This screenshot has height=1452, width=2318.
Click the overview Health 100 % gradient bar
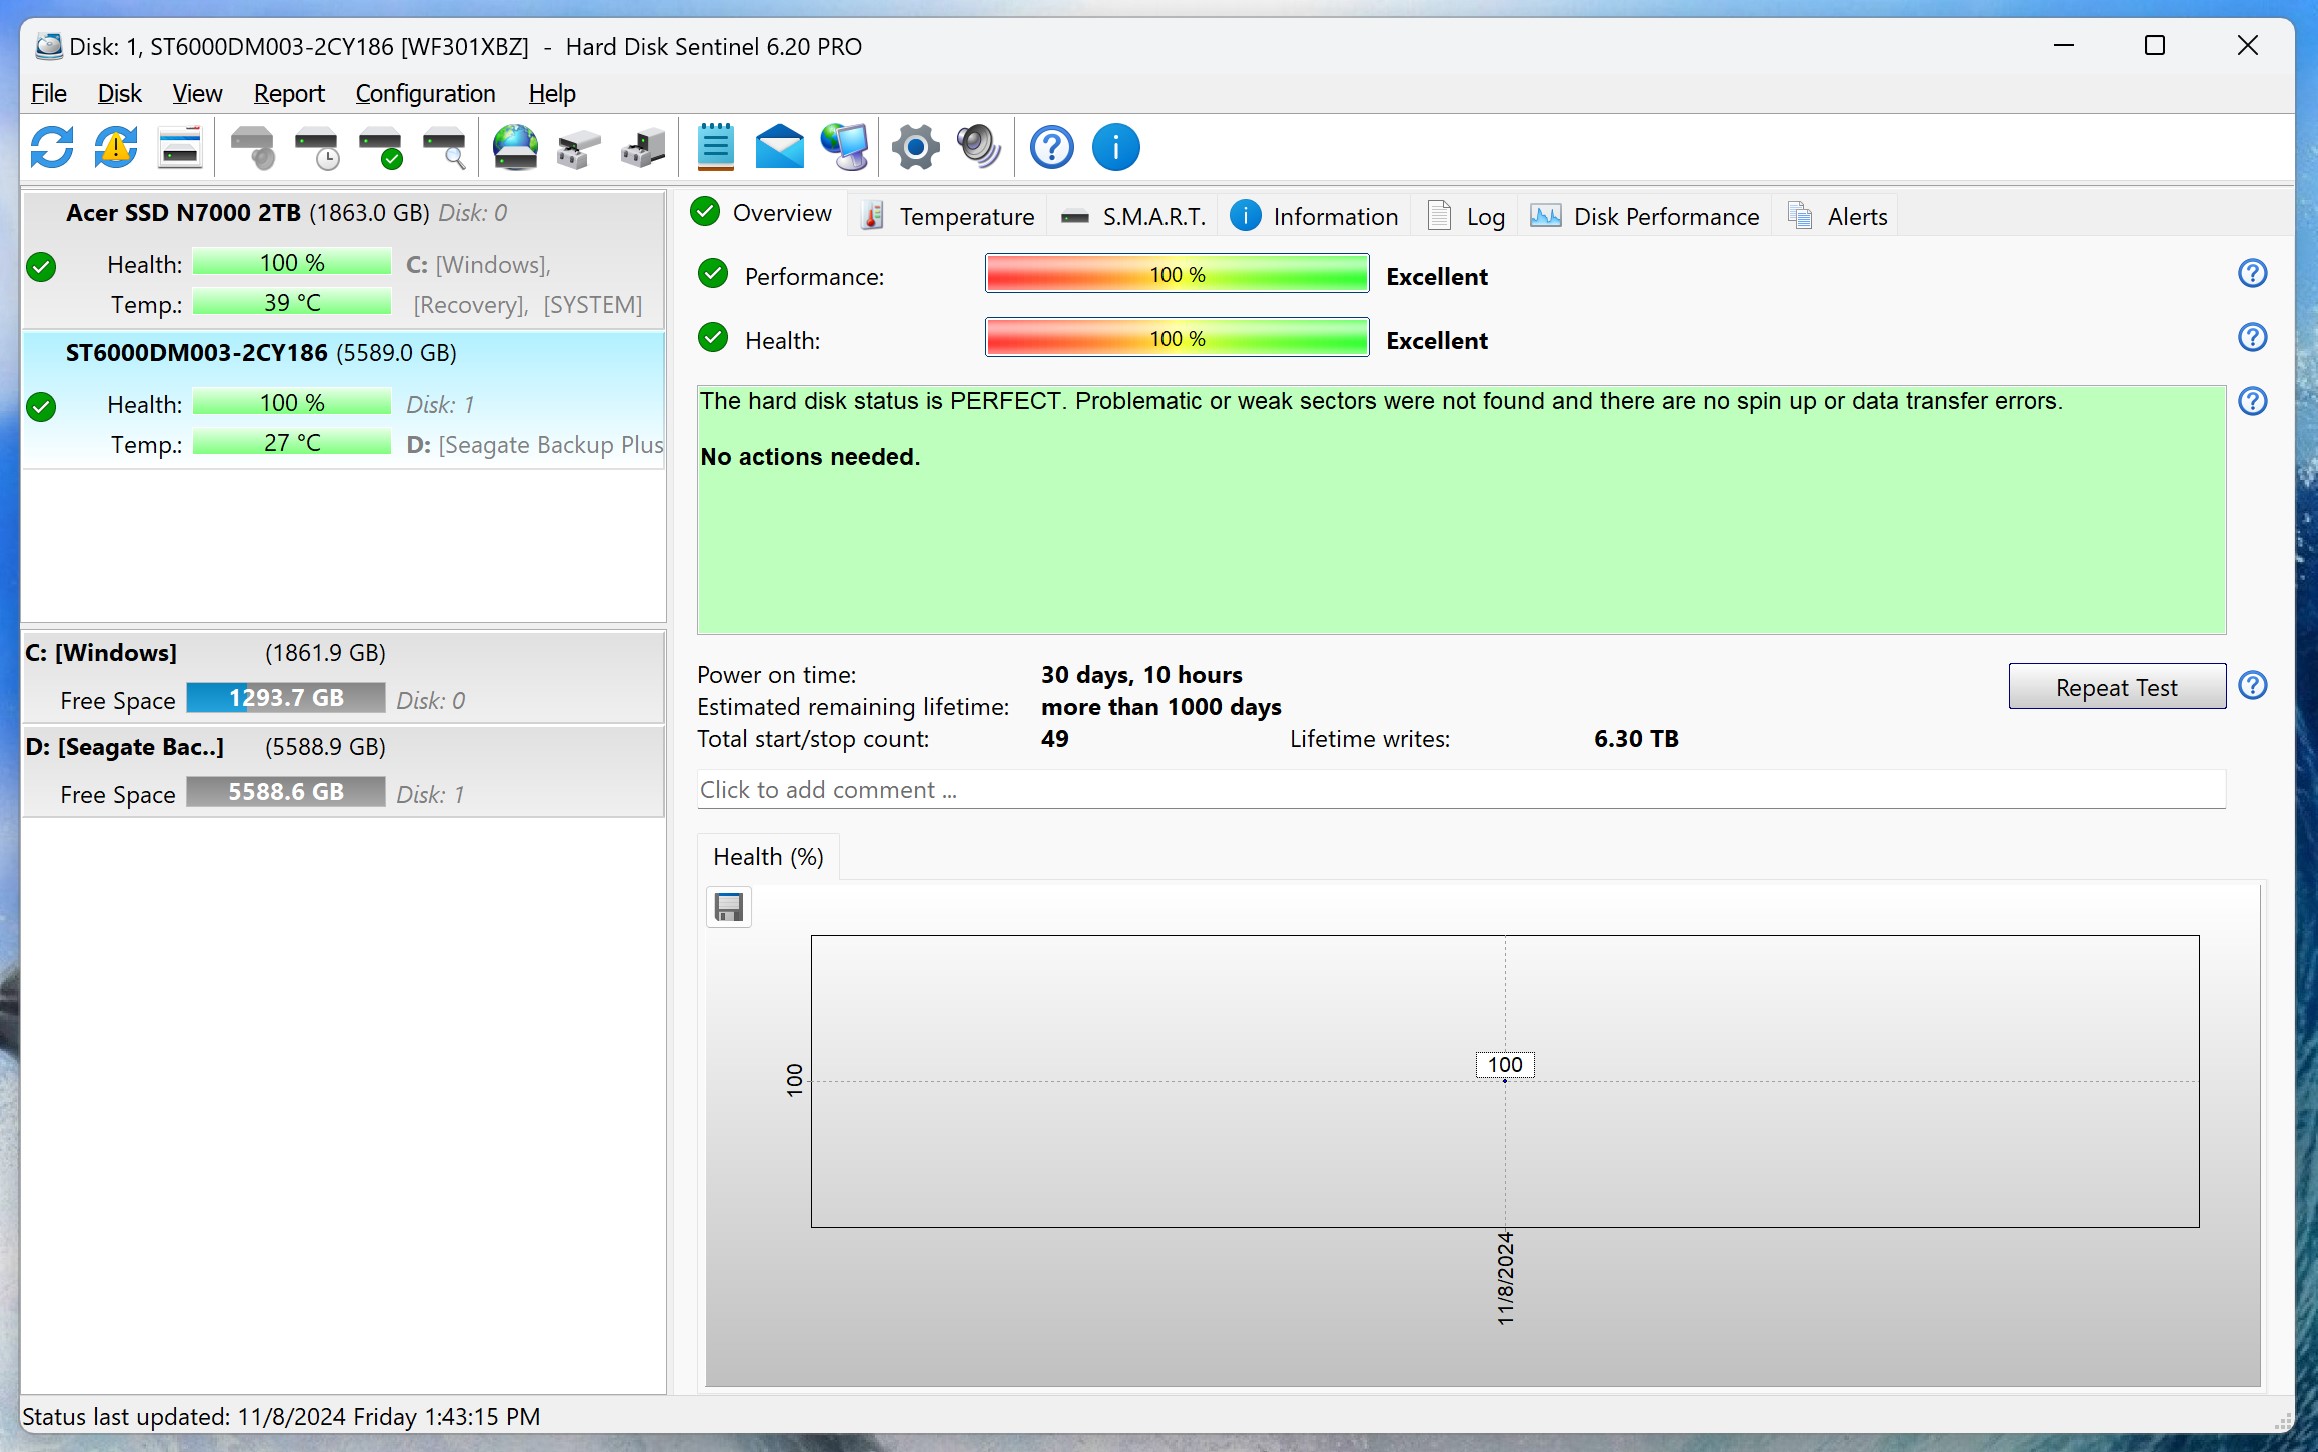1177,338
